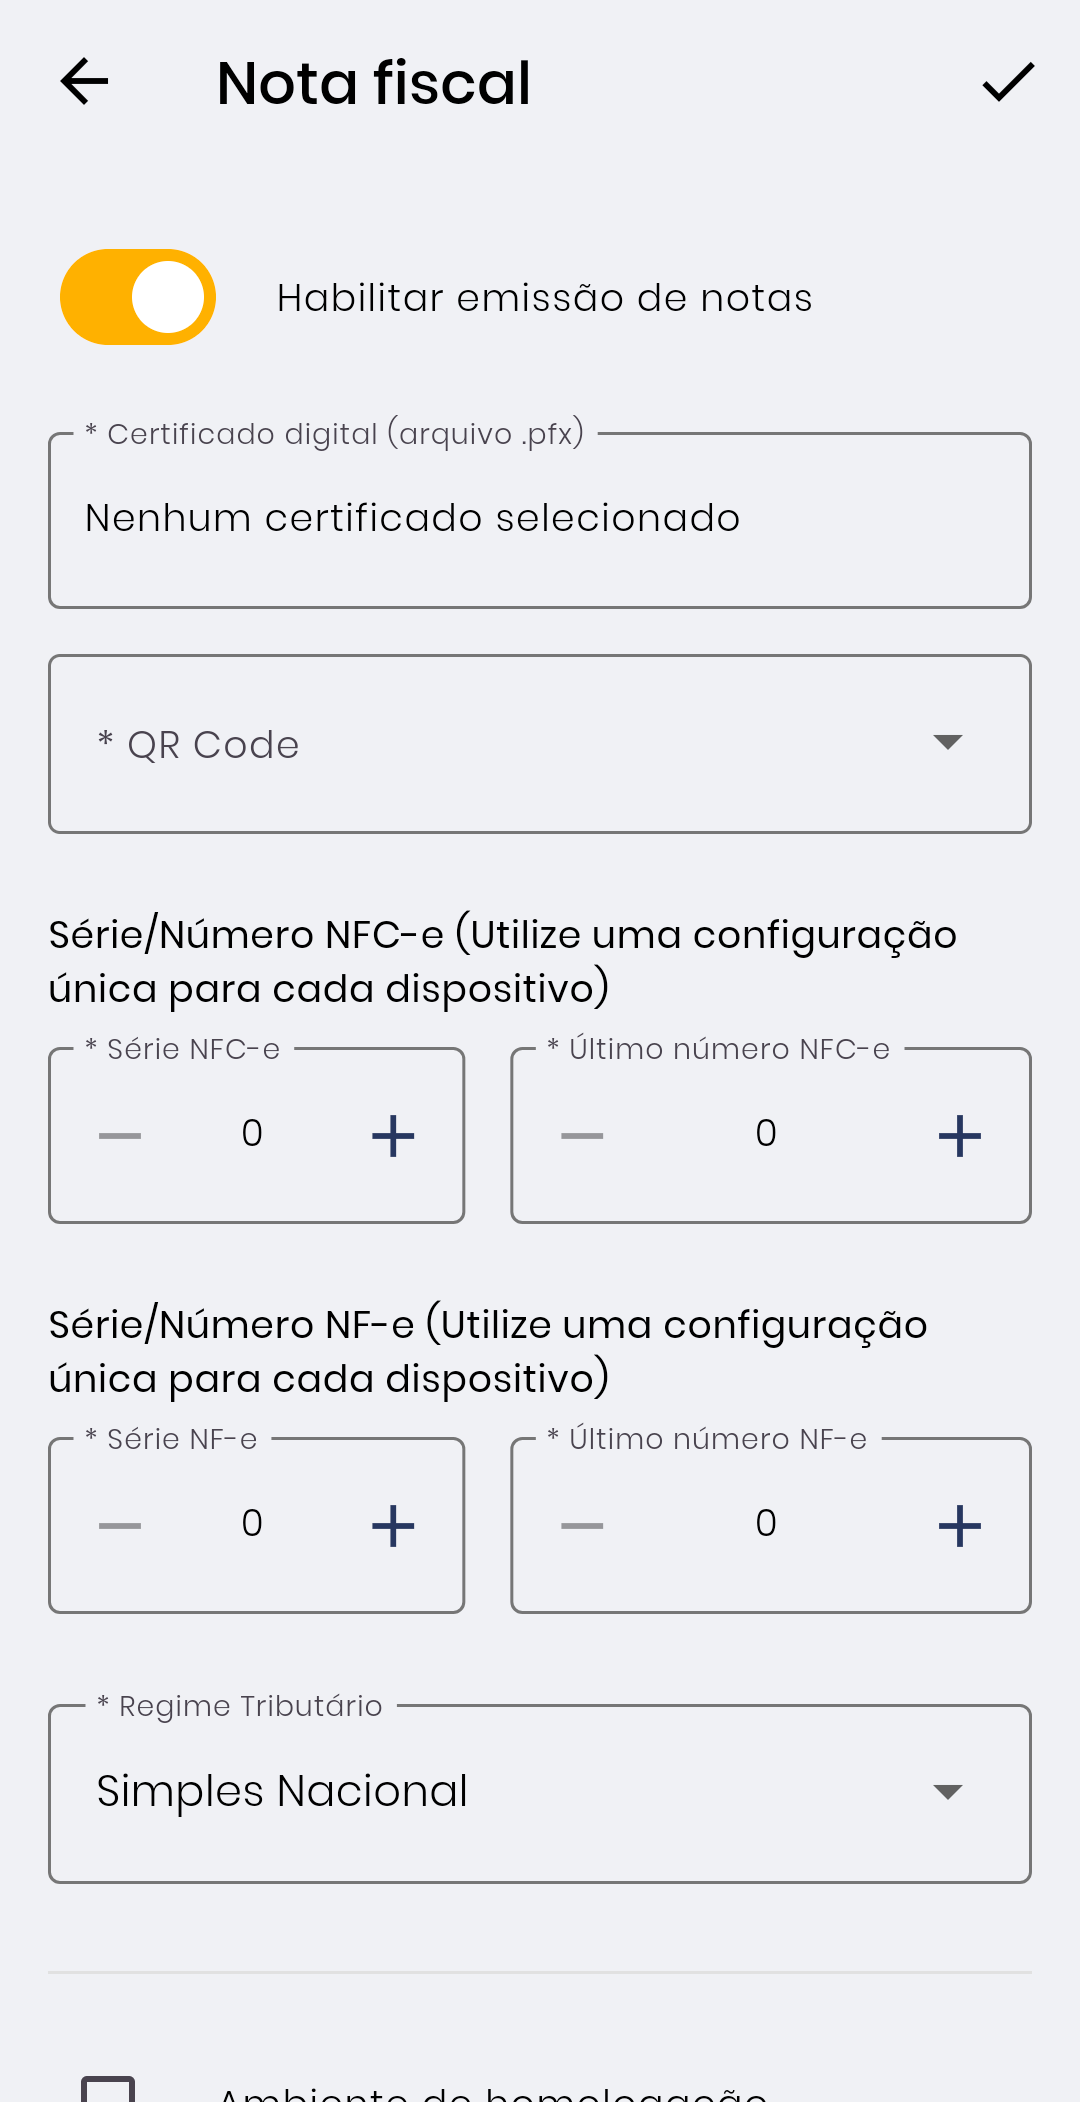1080x2102 pixels.
Task: Increase Série NF-e with plus icon
Action: click(x=393, y=1526)
